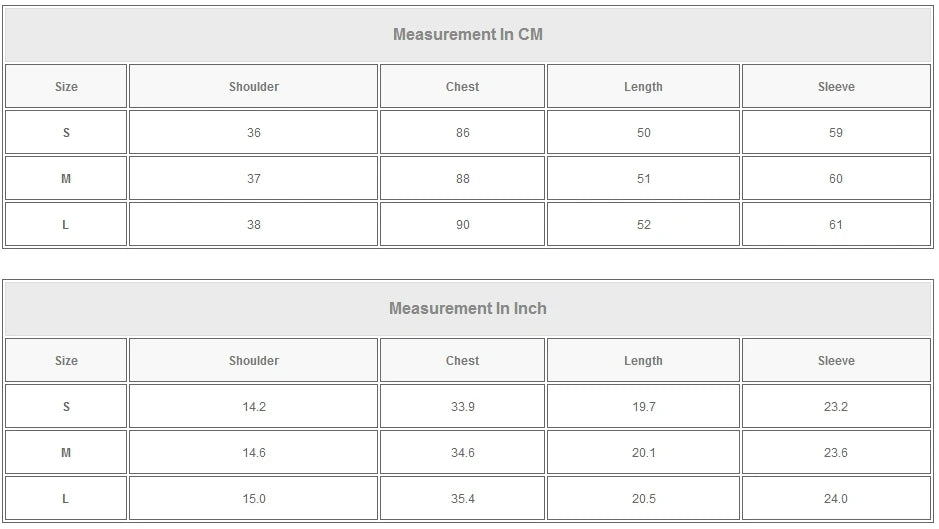Click the "Measurement In Inch" table title
This screenshot has height=529, width=939.
[x=467, y=309]
